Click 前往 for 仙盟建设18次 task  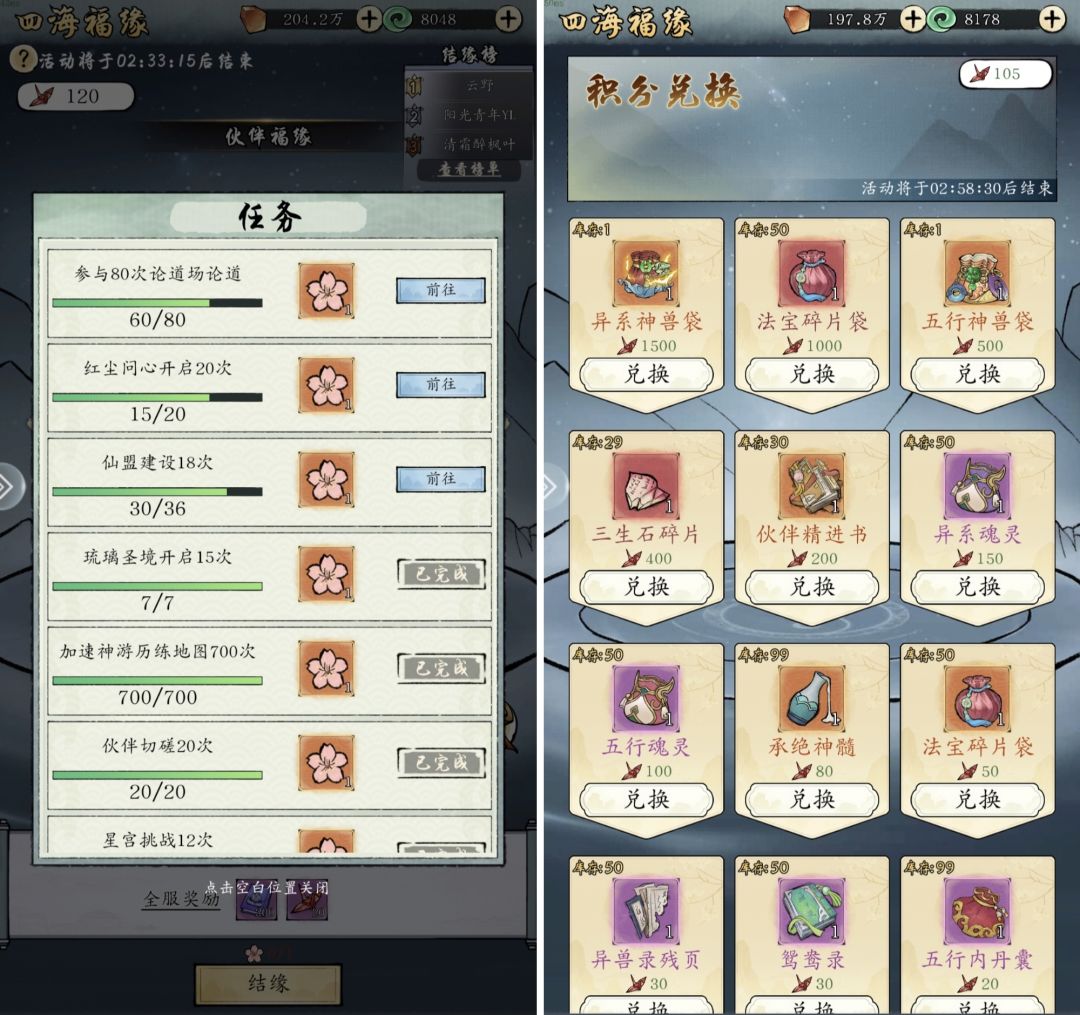(x=441, y=479)
